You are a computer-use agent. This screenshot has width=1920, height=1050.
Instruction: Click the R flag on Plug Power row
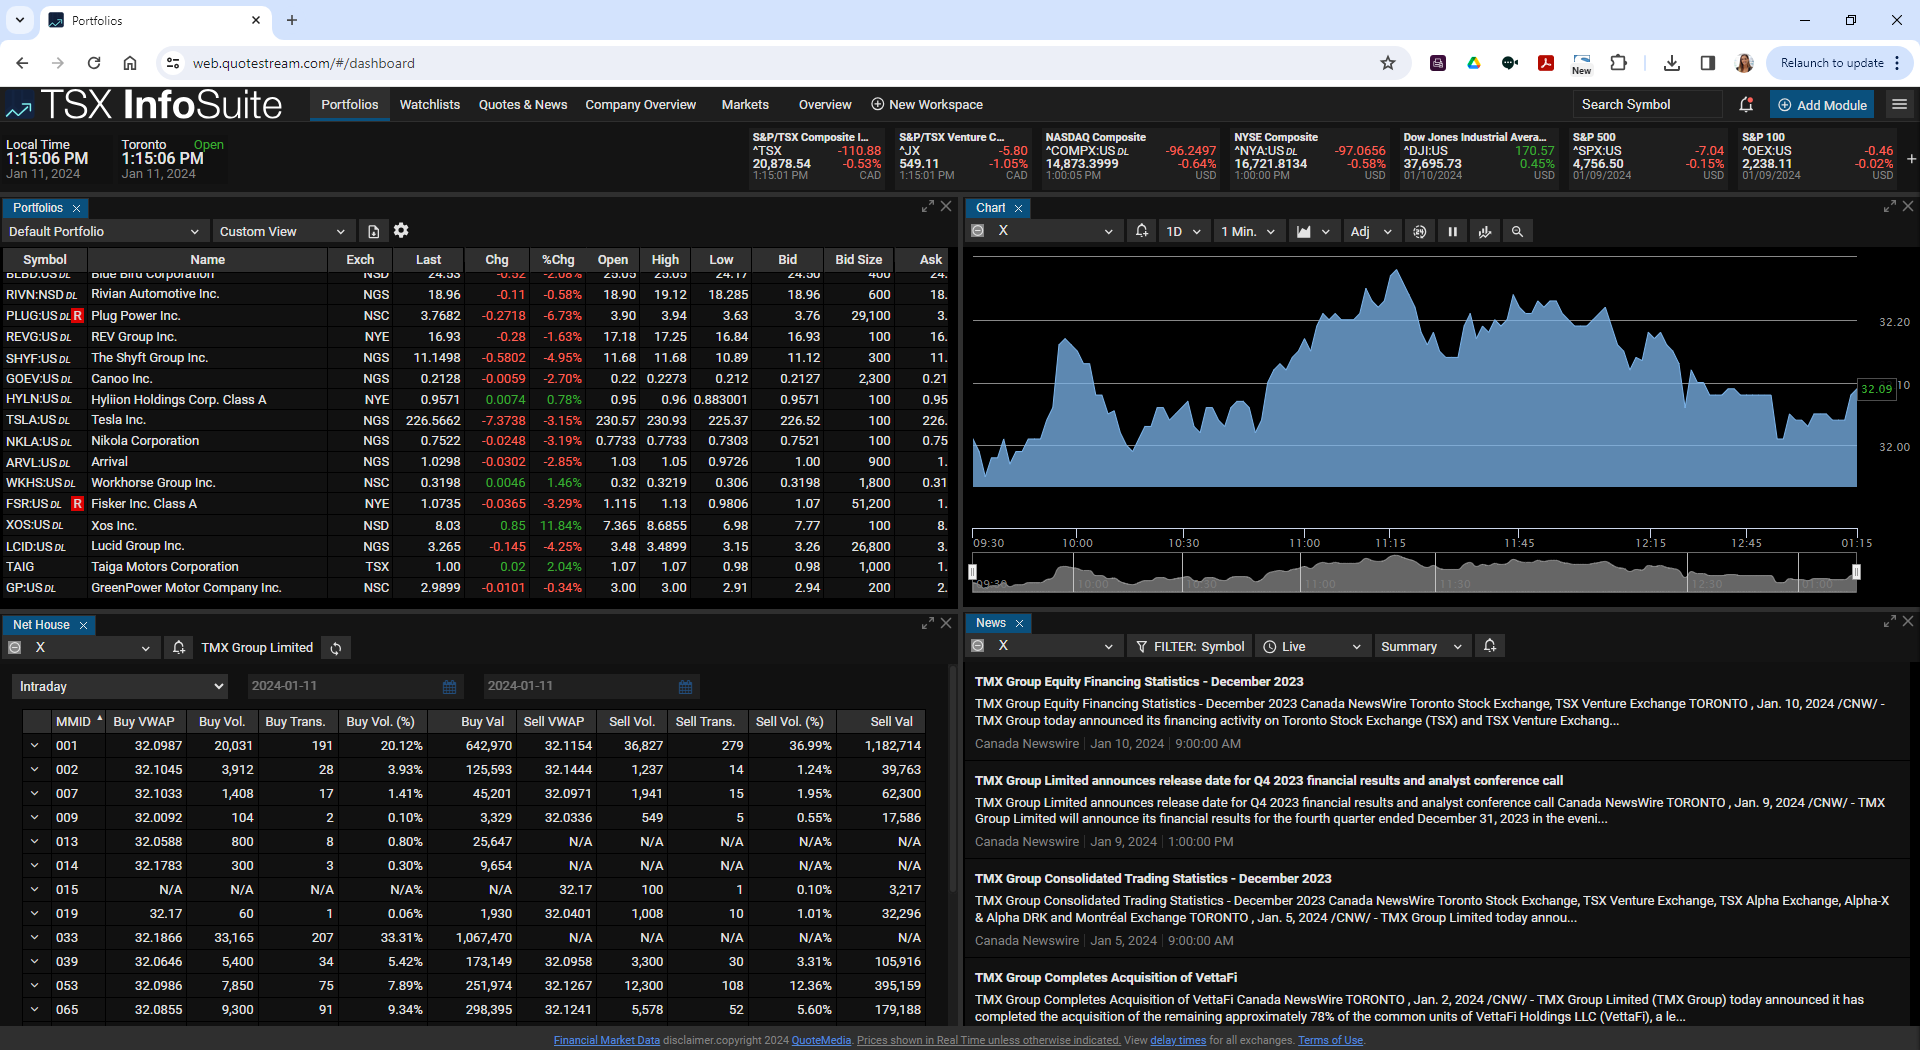click(77, 316)
